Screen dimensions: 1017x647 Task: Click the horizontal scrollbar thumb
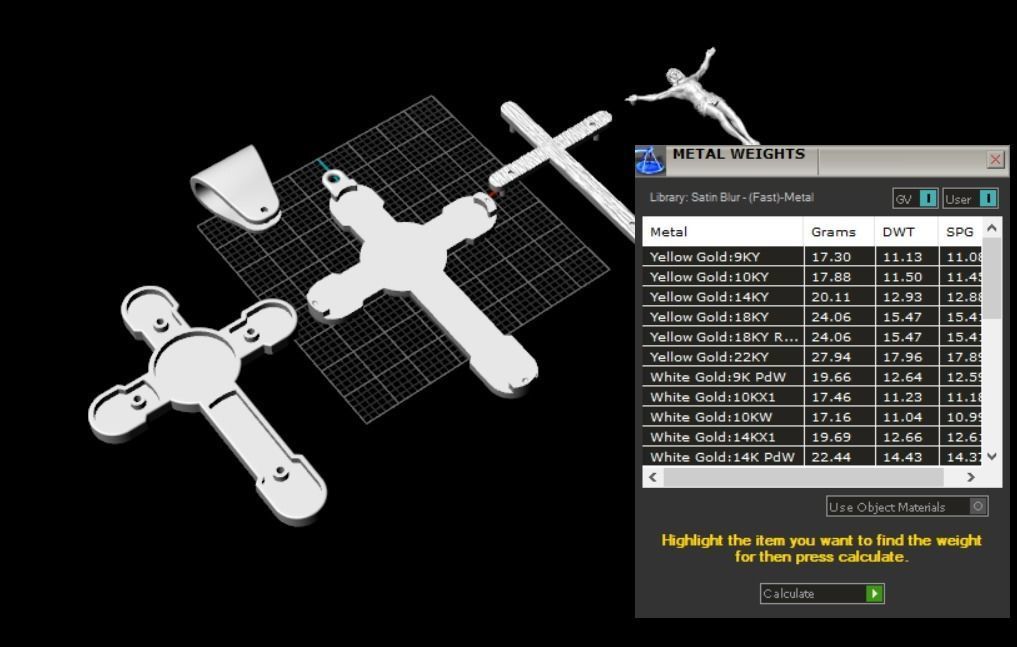[803, 477]
